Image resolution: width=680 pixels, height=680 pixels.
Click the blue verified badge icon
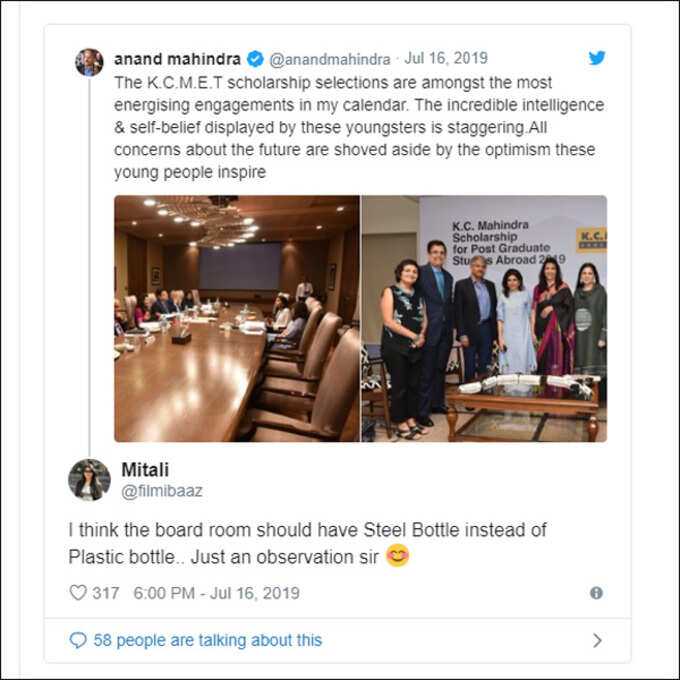255,59
